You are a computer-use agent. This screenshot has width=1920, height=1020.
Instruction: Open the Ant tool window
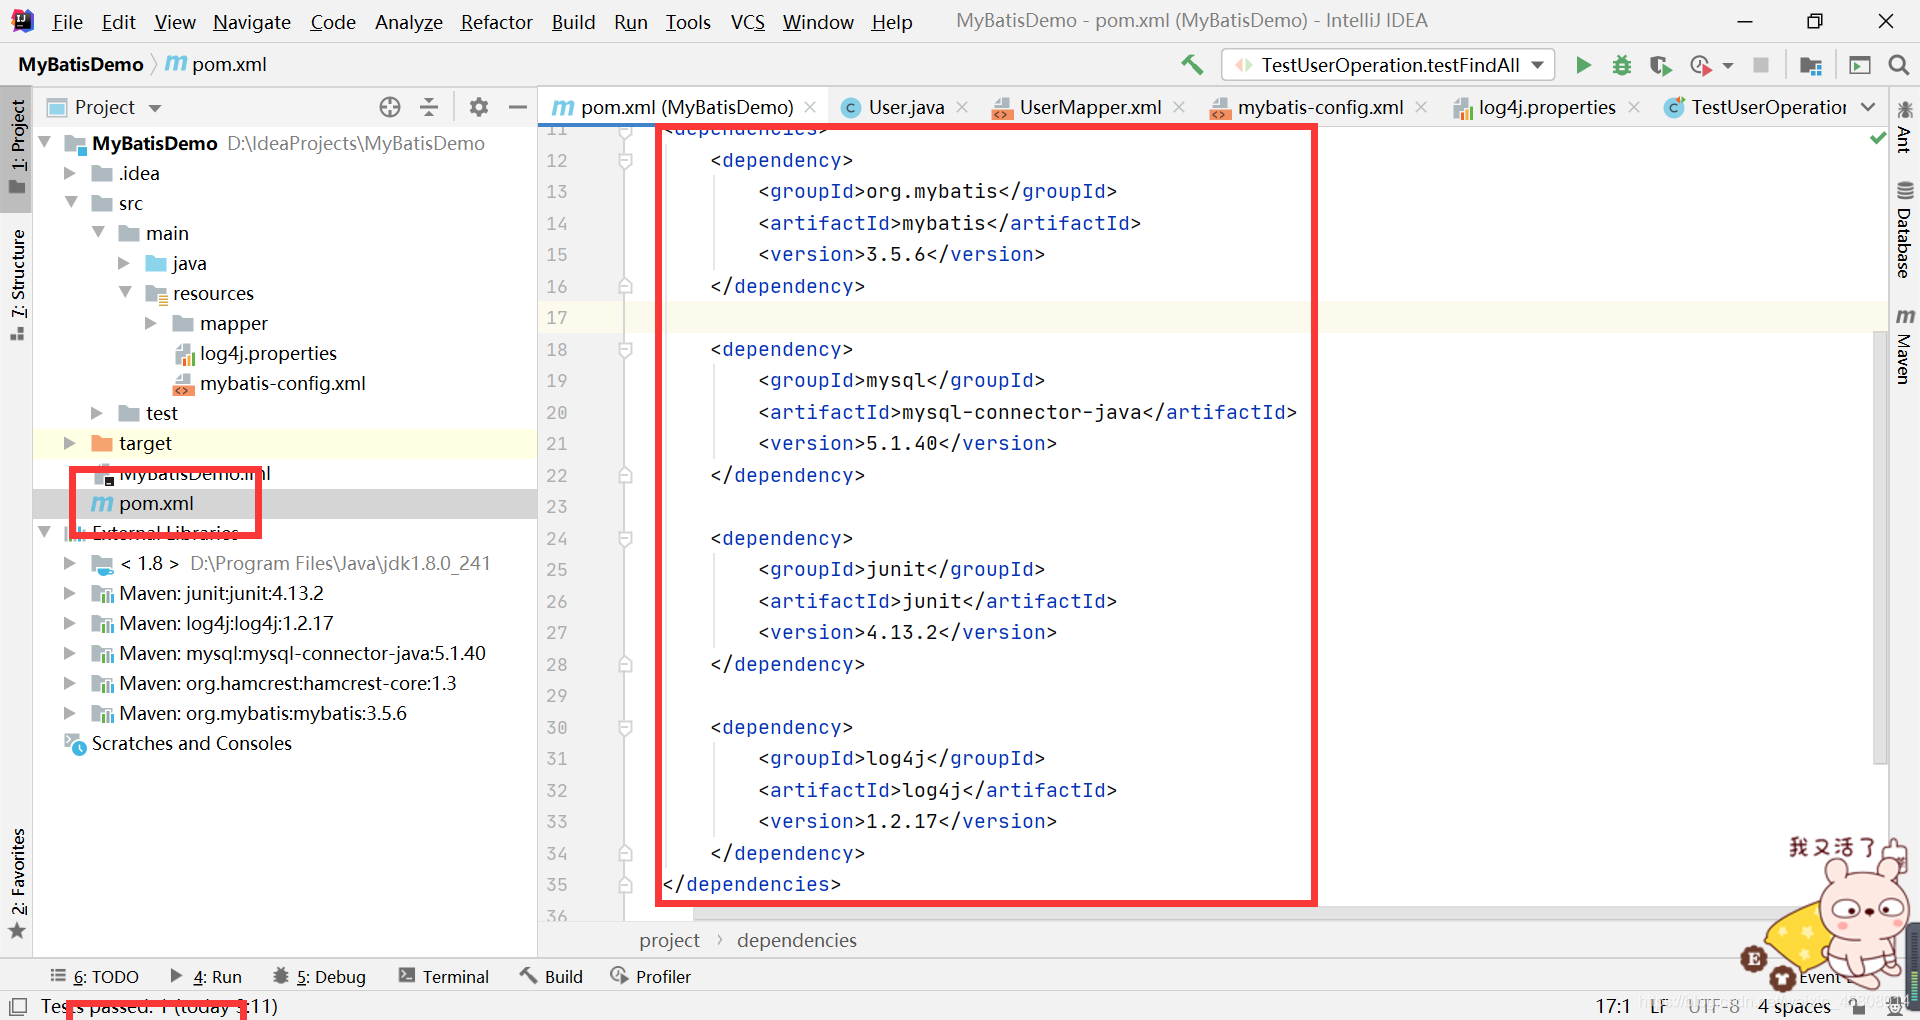click(x=1904, y=127)
